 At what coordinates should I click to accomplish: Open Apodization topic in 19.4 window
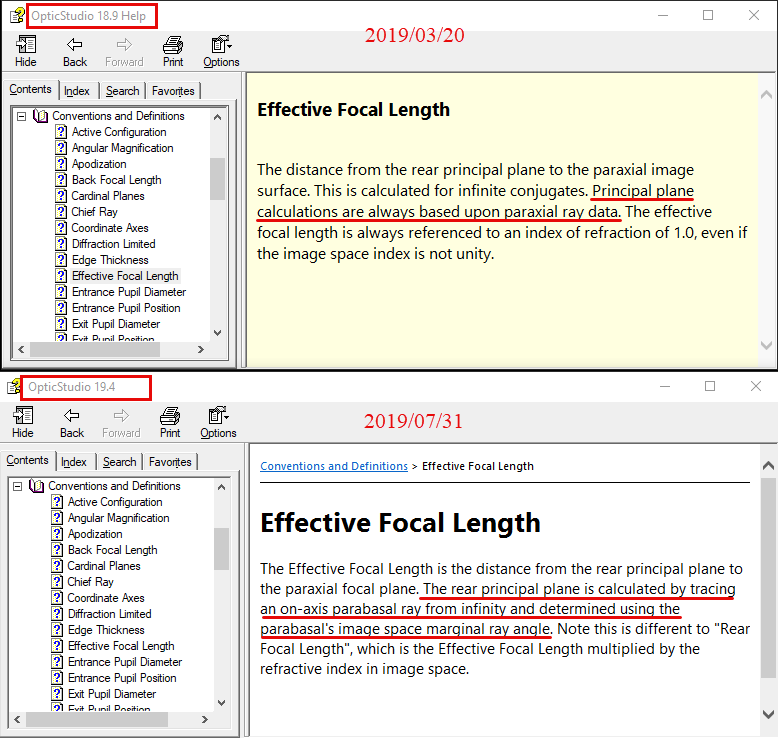tap(95, 534)
